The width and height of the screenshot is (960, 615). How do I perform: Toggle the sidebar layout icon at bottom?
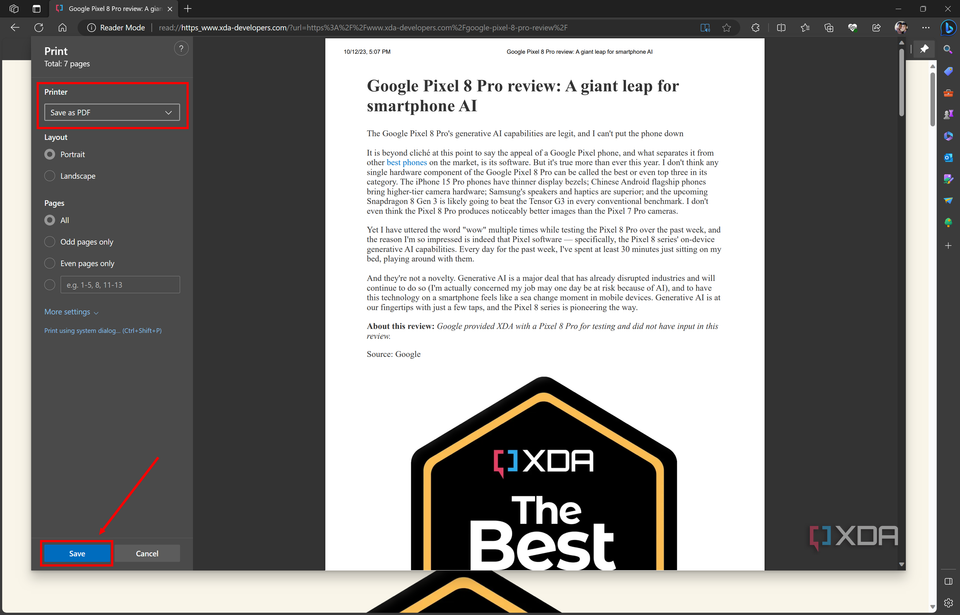[948, 581]
